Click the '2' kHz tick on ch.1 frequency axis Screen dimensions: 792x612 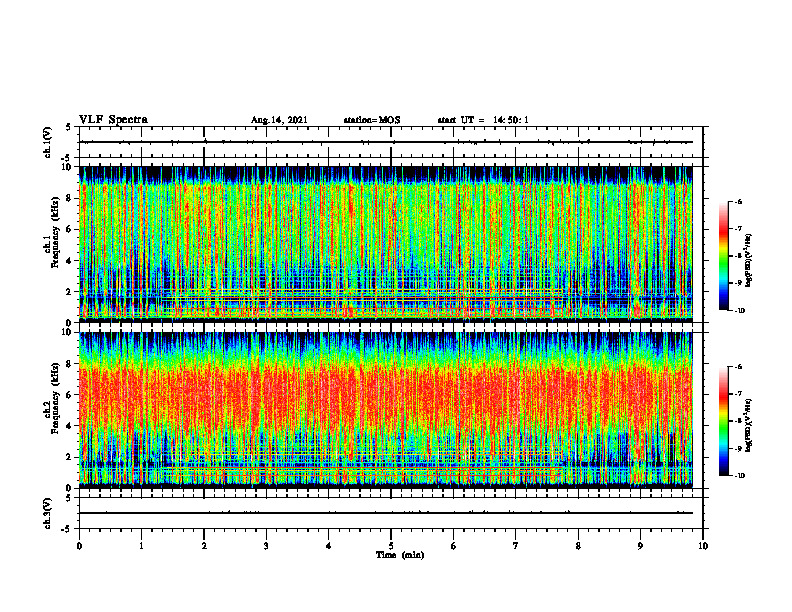tap(69, 292)
